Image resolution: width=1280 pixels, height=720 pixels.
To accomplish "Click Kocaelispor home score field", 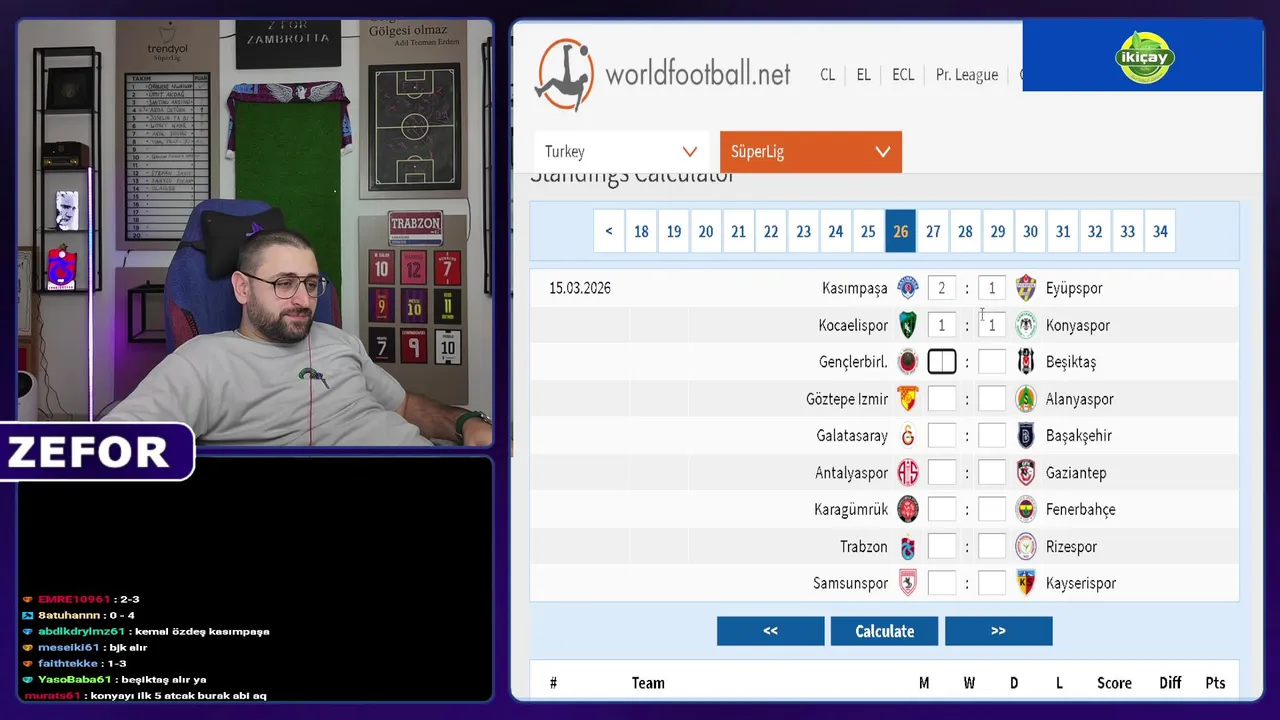I will click(941, 325).
